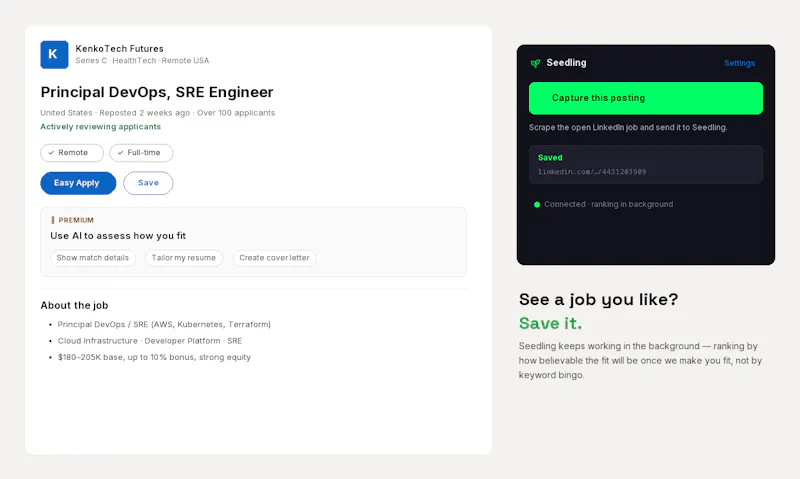
Task: Show match details
Action: point(93,258)
